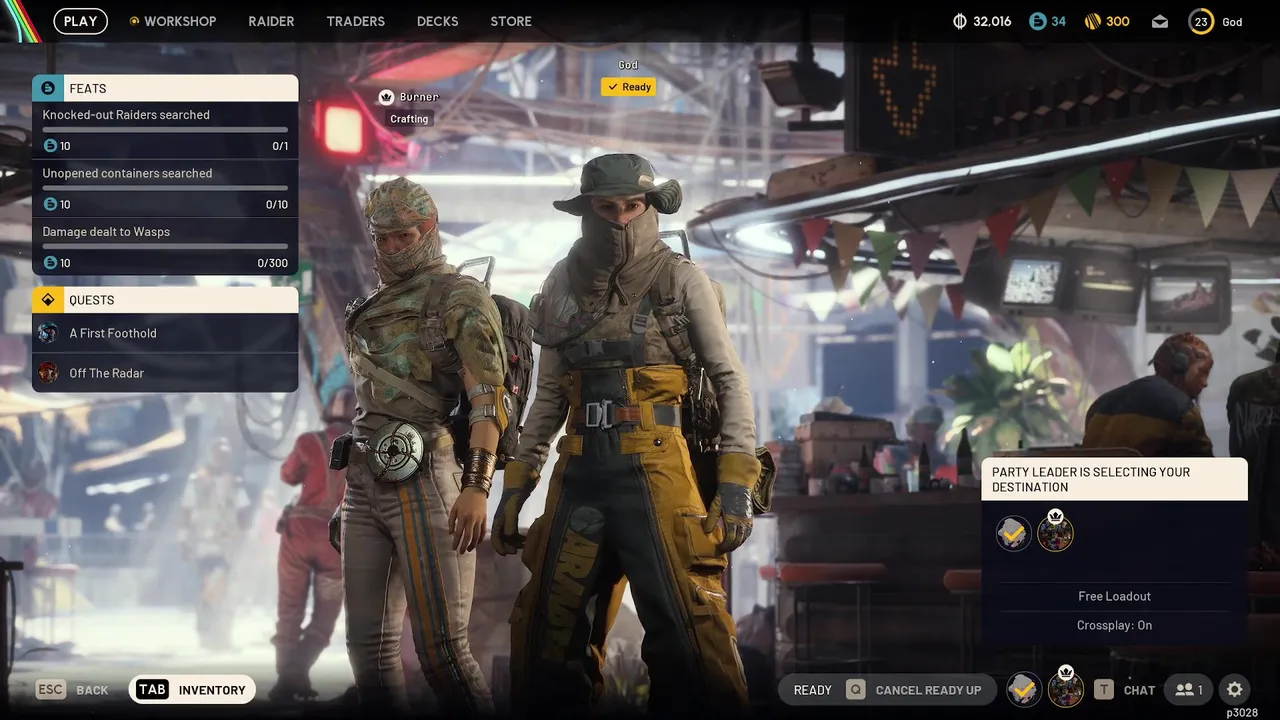Click the bottom bar ready checkmark avatar

[x=1023, y=689]
